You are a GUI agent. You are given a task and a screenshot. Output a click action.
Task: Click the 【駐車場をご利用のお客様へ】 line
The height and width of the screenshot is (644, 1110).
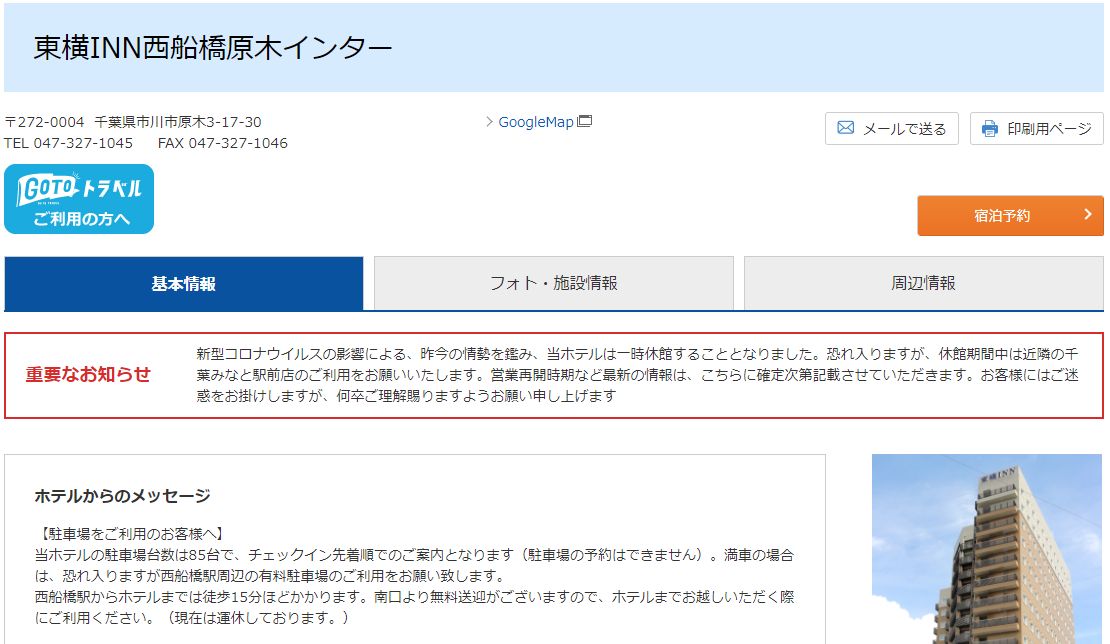[x=132, y=534]
